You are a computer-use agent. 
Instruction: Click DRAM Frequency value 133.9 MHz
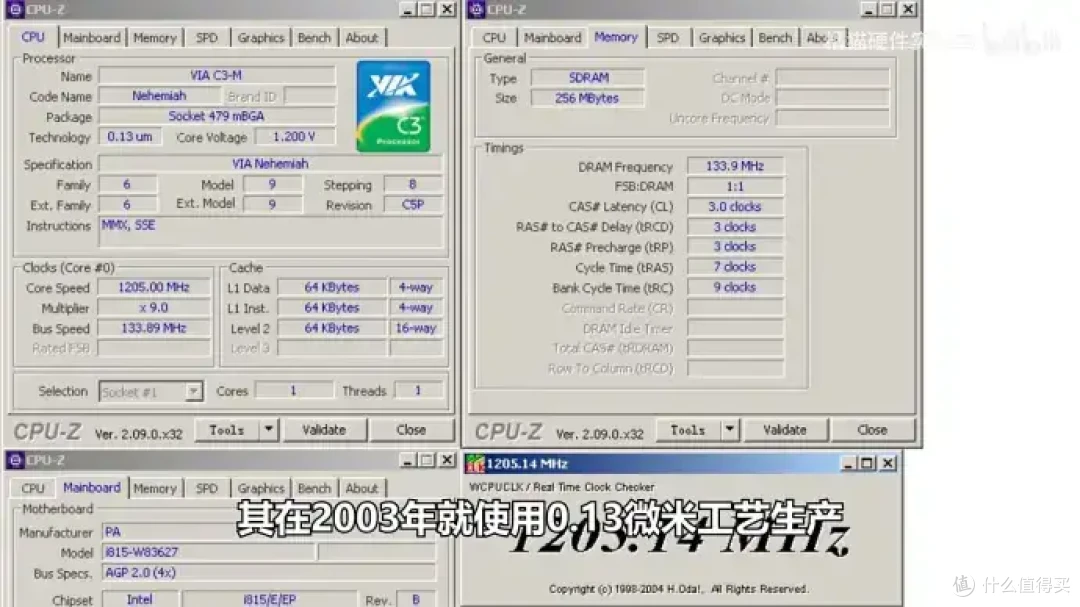point(735,166)
